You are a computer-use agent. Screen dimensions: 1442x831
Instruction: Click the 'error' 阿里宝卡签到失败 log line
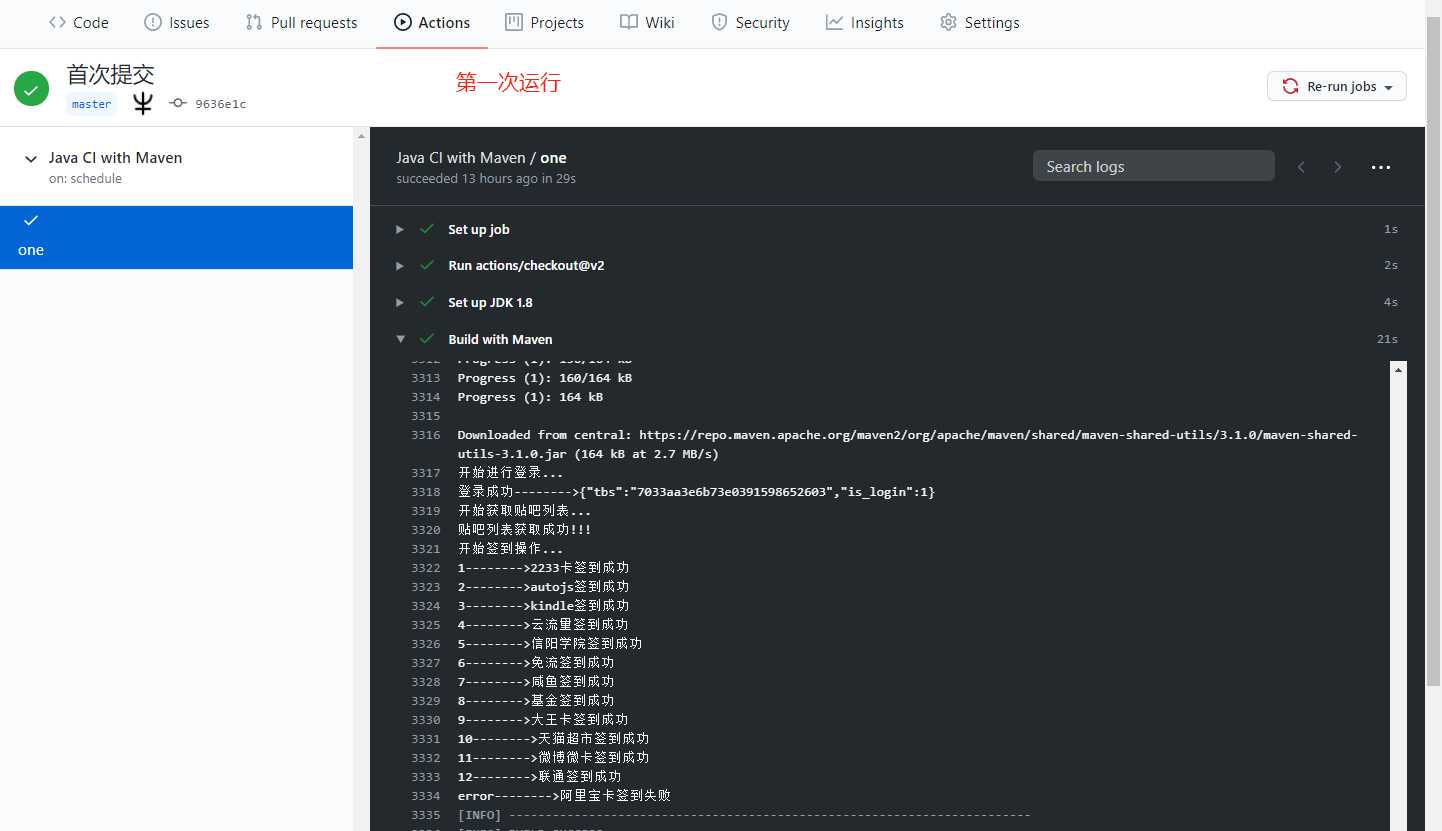pos(563,796)
